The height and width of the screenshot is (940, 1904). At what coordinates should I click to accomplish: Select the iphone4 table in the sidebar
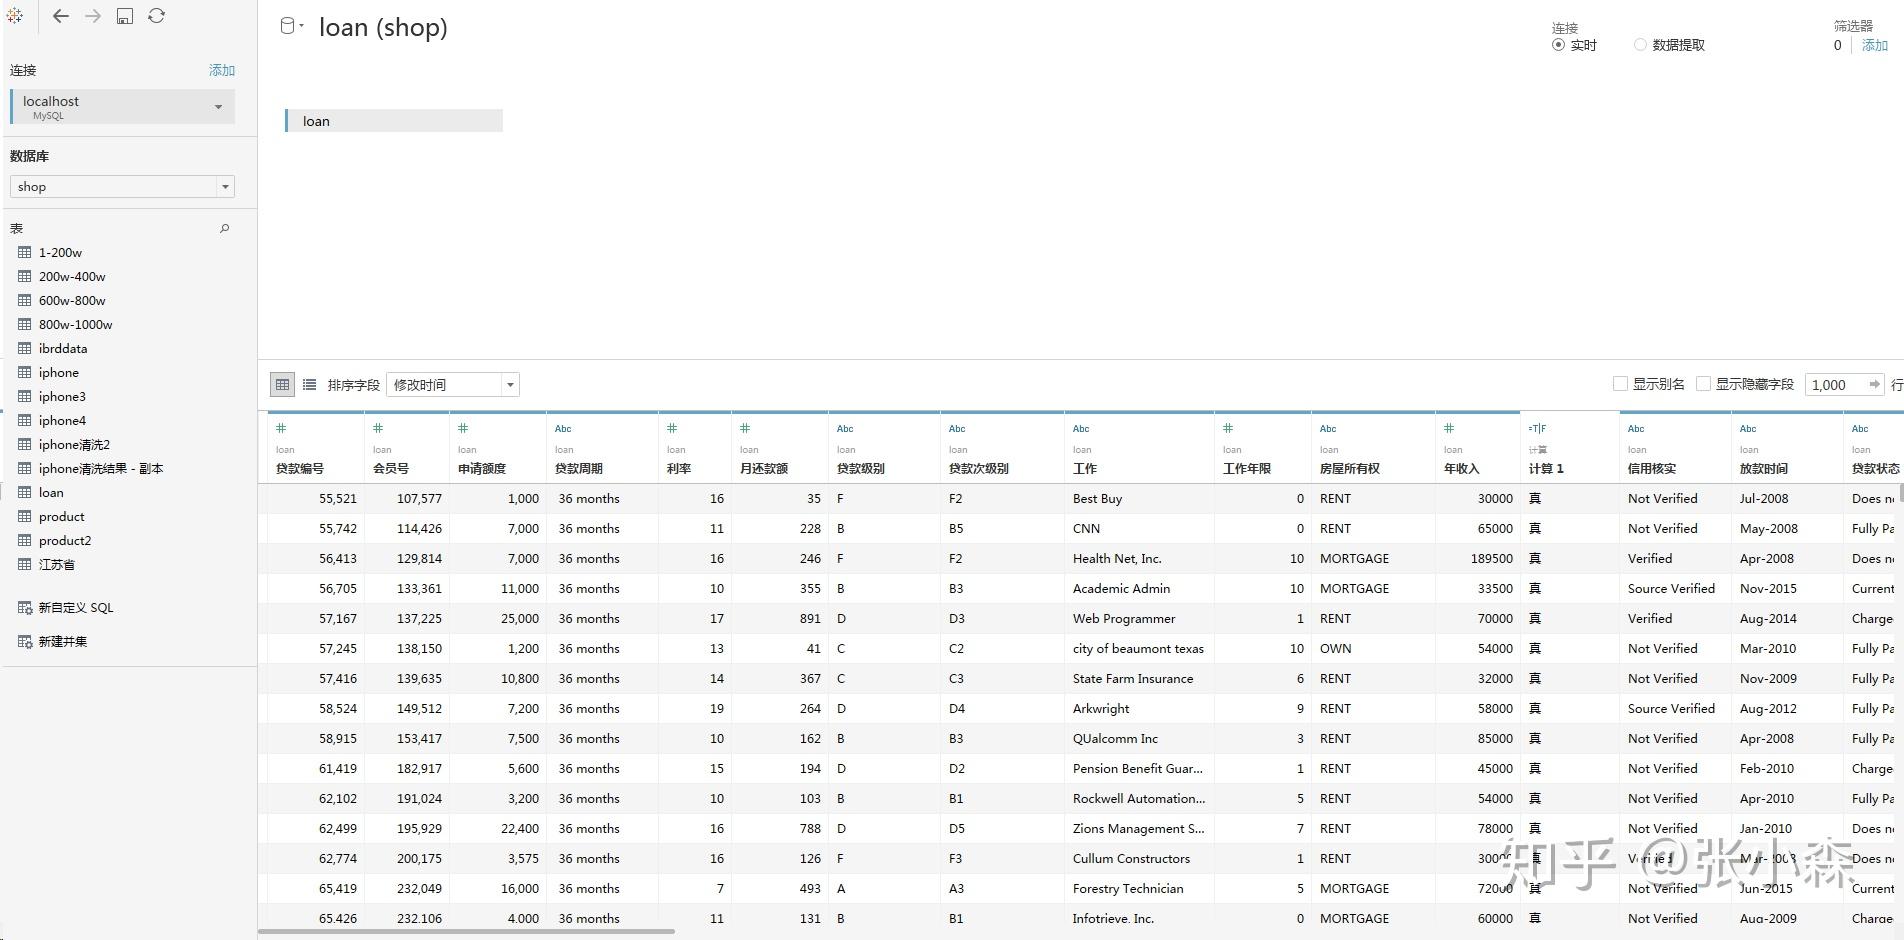tap(62, 420)
